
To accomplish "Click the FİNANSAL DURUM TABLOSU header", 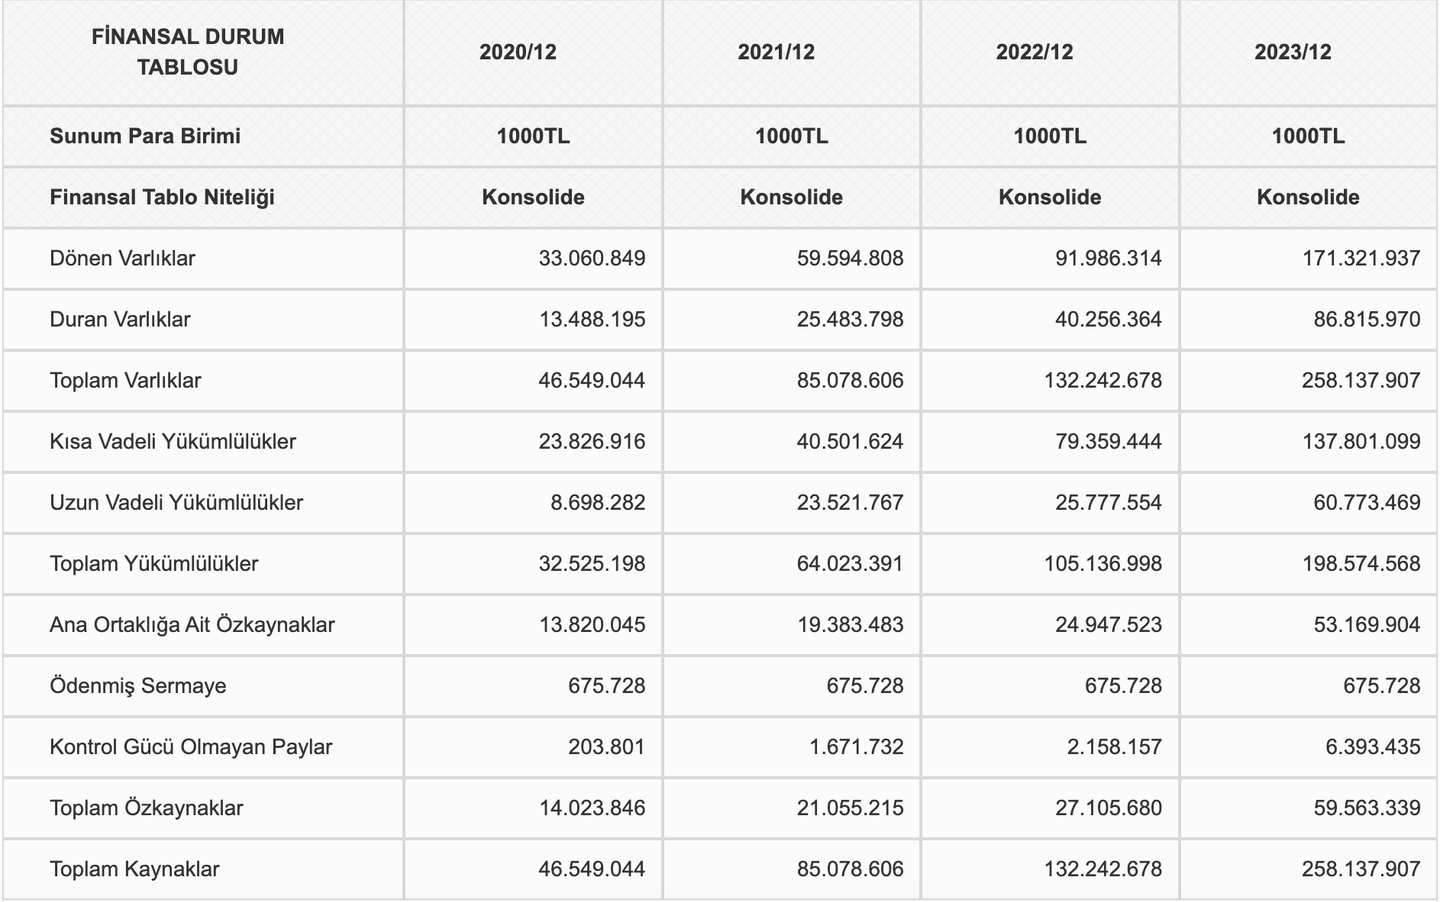I will tap(188, 52).
